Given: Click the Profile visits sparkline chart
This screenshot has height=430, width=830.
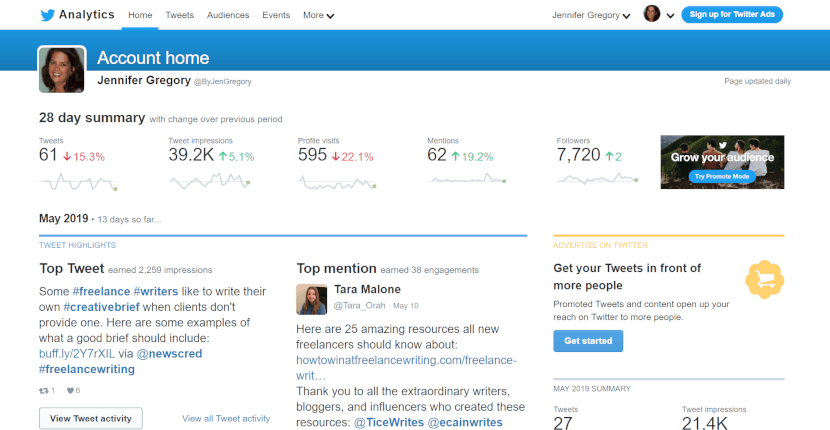Looking at the screenshot, I should click(x=337, y=183).
